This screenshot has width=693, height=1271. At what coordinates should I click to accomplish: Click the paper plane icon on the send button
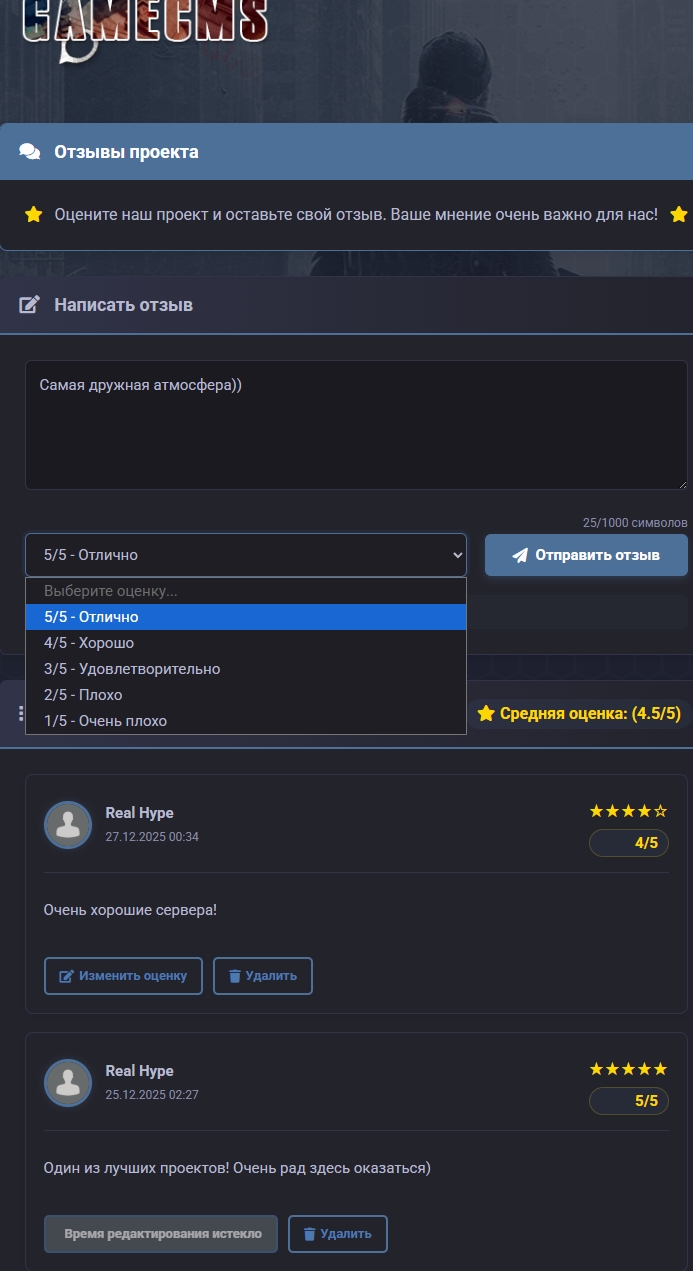(x=520, y=556)
